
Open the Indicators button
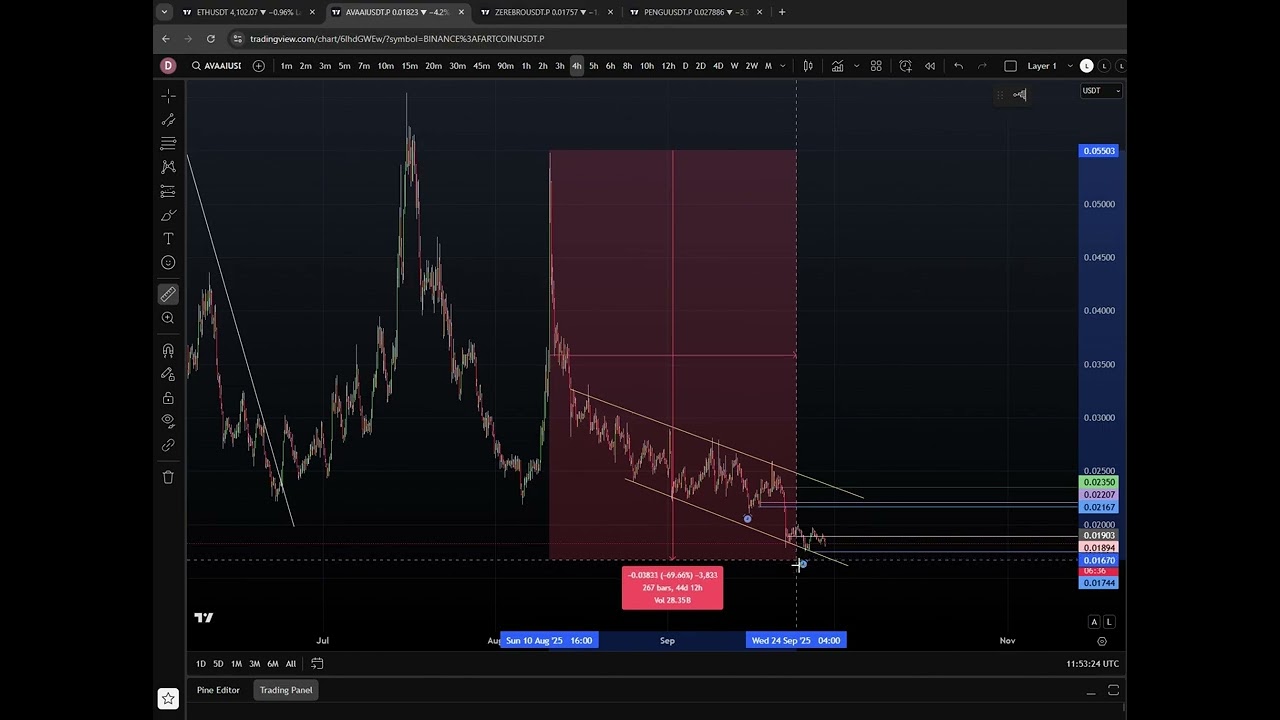(x=837, y=66)
